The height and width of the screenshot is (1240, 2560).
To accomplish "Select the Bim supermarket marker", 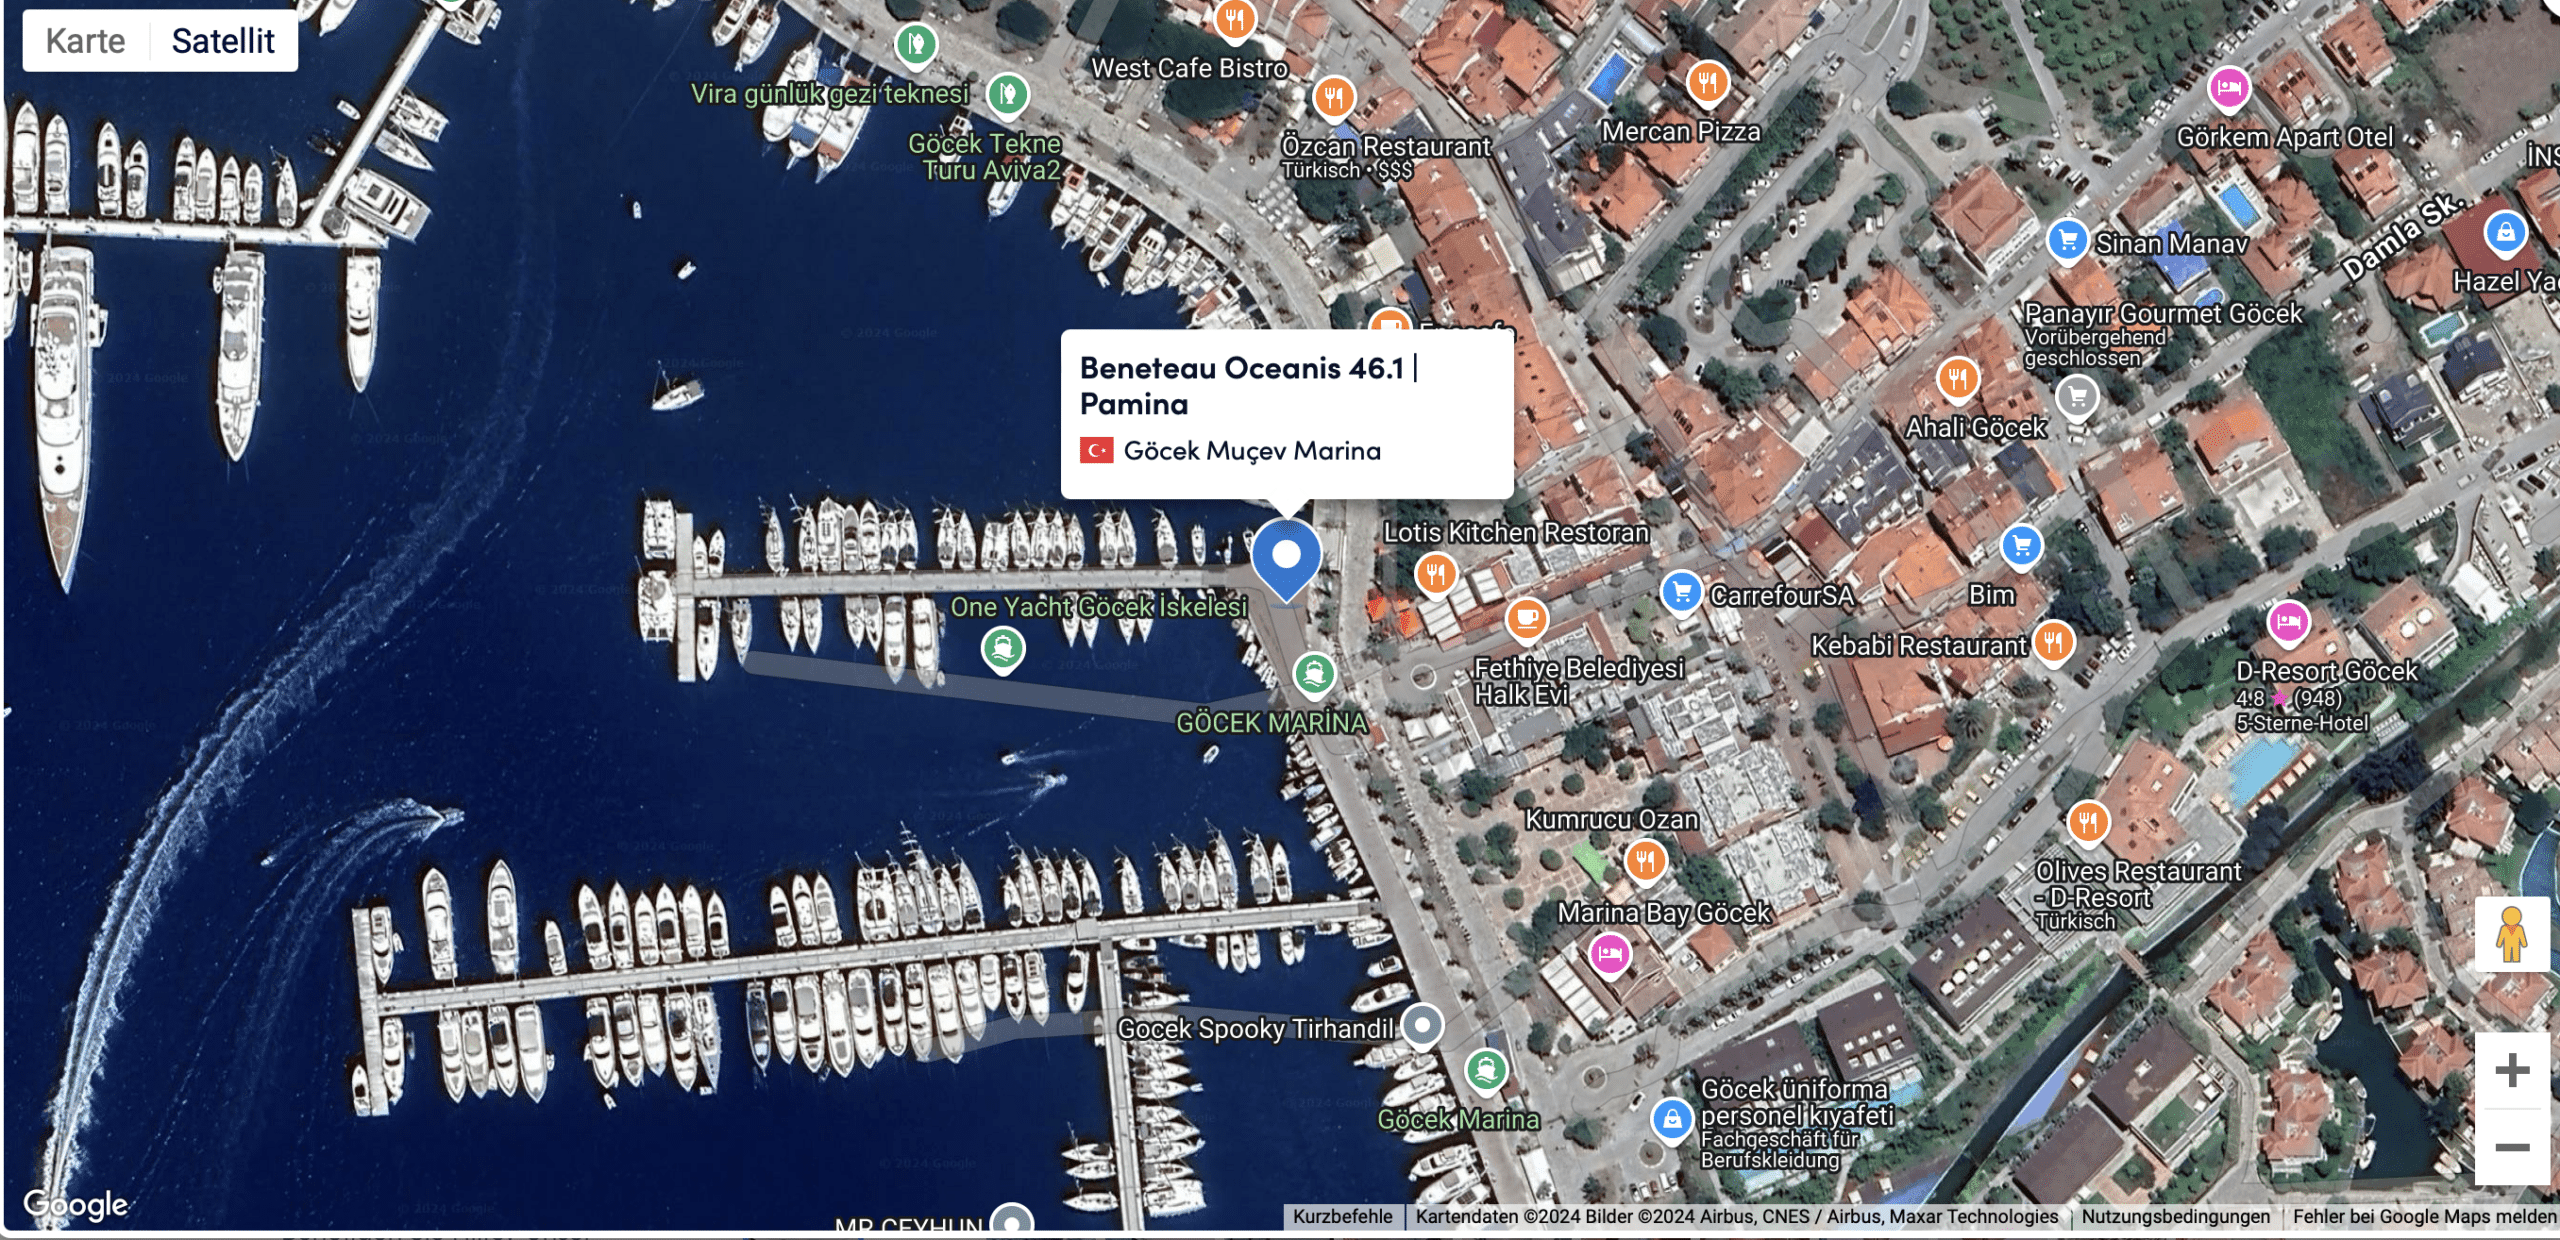I will point(2022,546).
